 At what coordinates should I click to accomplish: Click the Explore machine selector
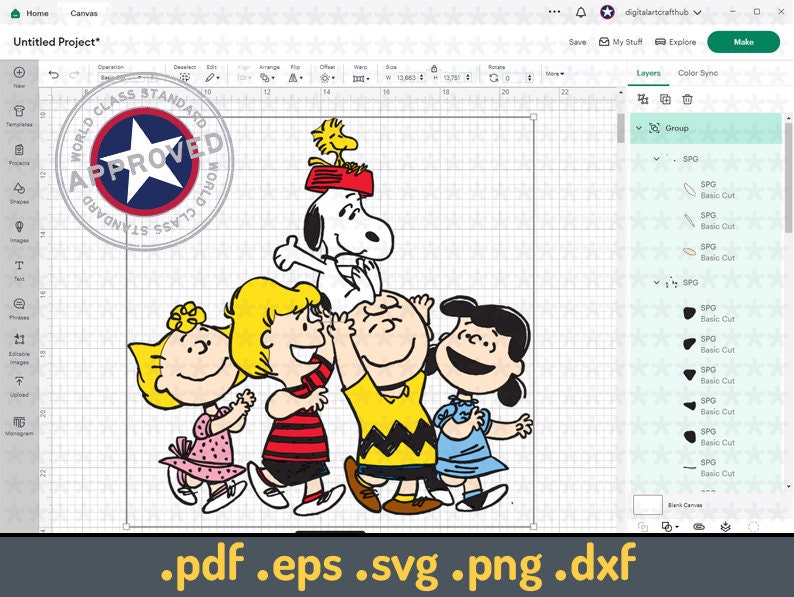tap(676, 42)
